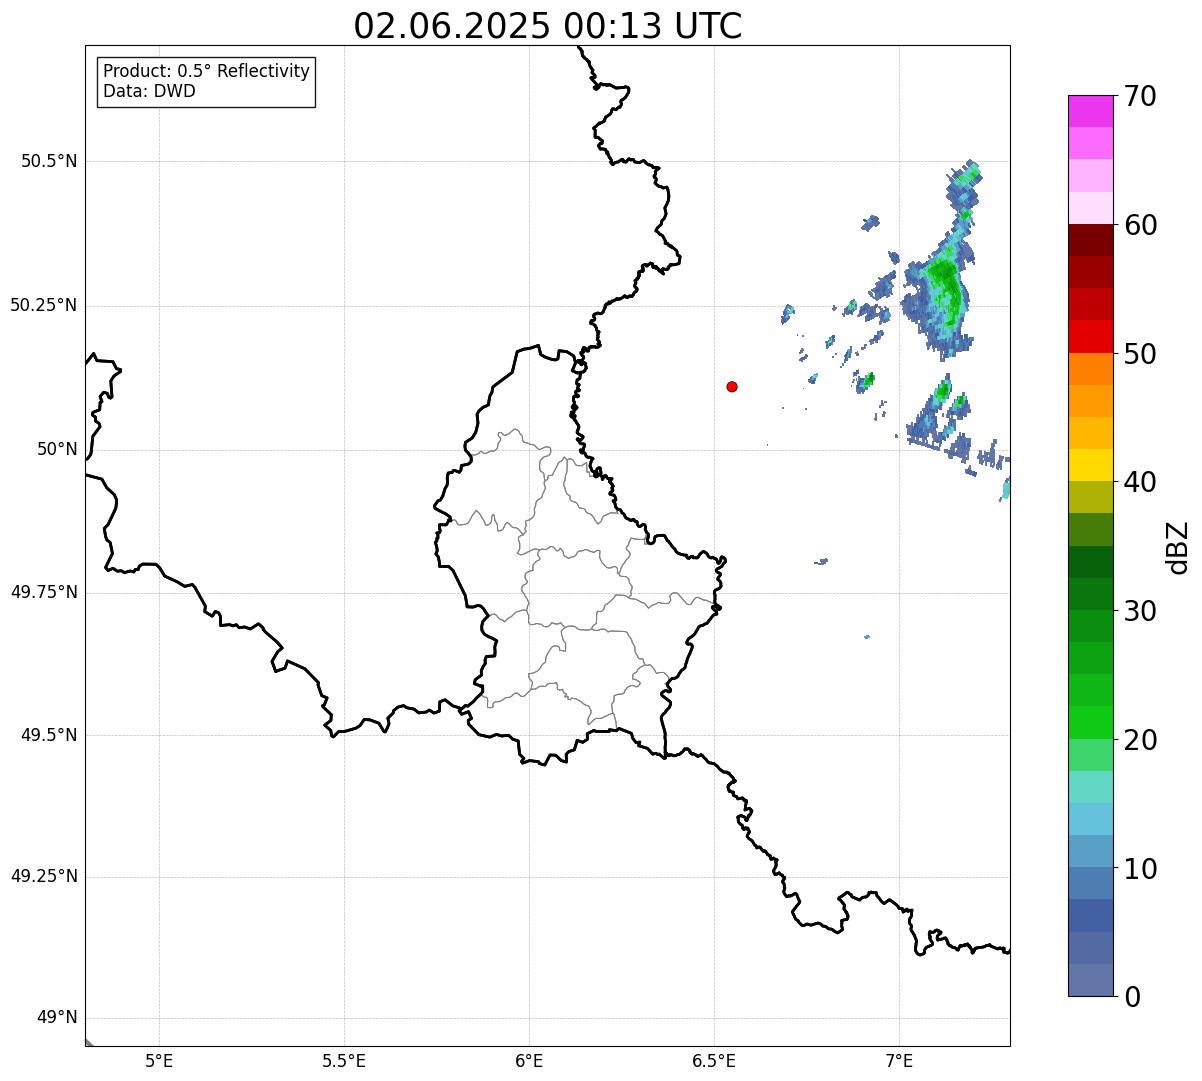Image resolution: width=1202 pixels, height=1081 pixels.
Task: Click the colorbar tick label 30
Action: pos(1140,611)
